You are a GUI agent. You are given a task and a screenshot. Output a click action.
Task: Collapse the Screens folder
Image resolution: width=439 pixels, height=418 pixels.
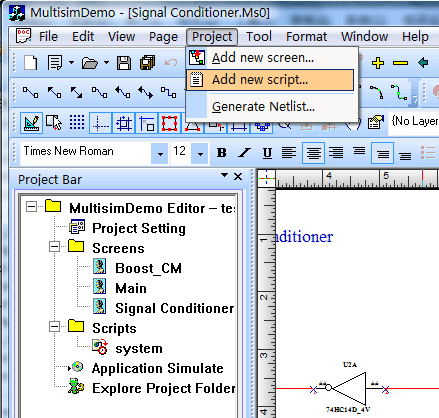point(54,247)
